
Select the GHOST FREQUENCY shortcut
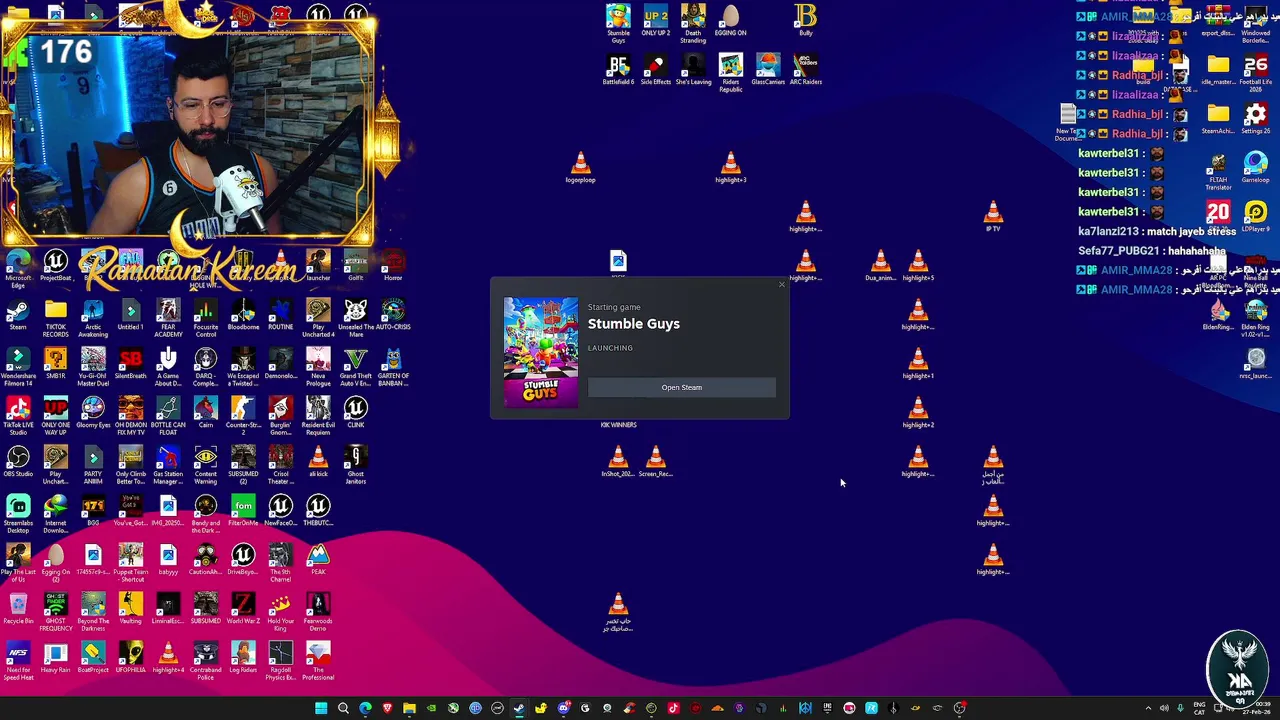(x=55, y=612)
